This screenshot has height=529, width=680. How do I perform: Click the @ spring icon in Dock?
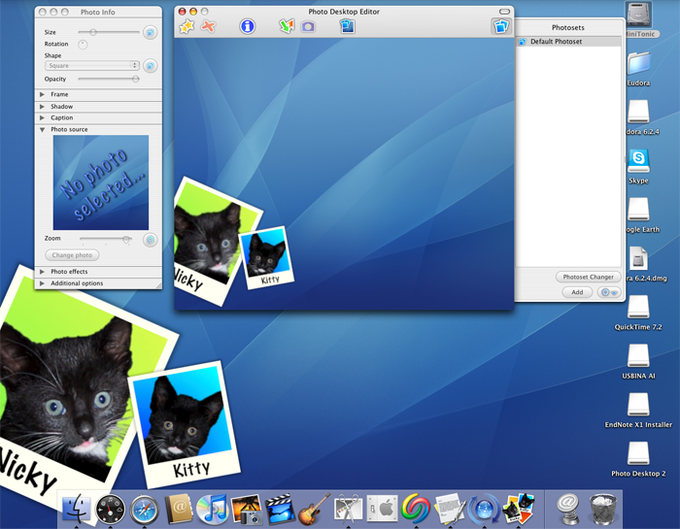pyautogui.click(x=568, y=508)
